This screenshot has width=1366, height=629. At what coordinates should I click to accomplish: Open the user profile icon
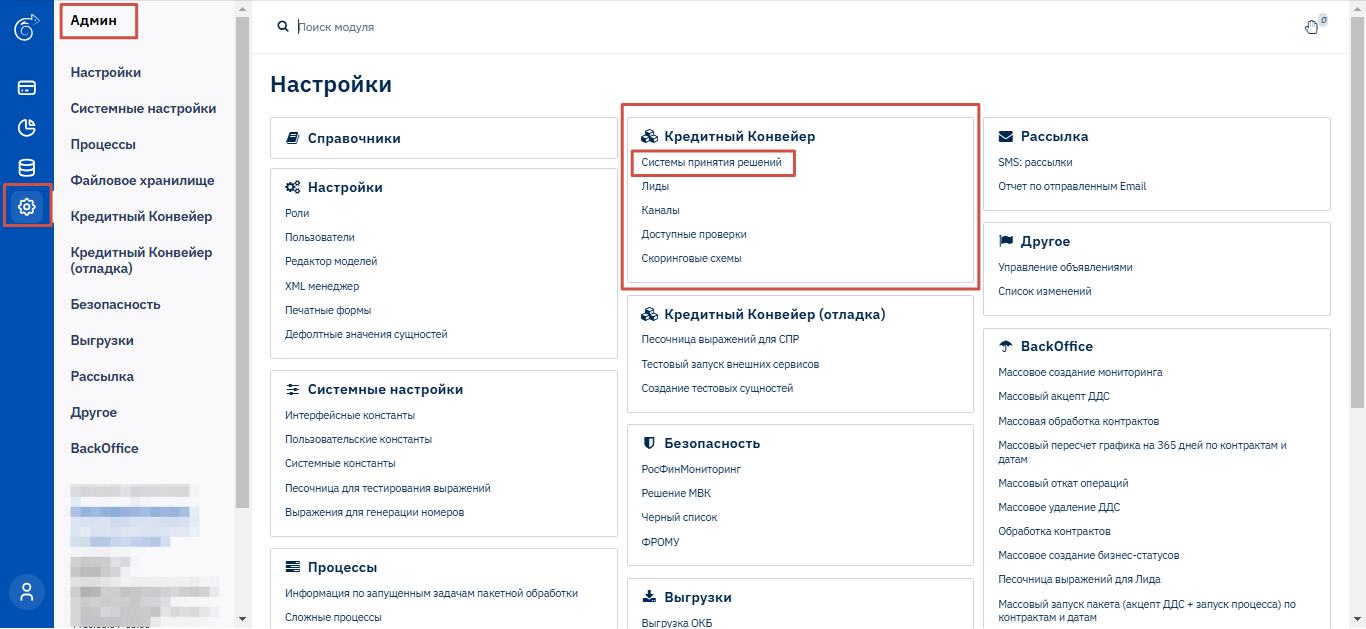tap(27, 591)
